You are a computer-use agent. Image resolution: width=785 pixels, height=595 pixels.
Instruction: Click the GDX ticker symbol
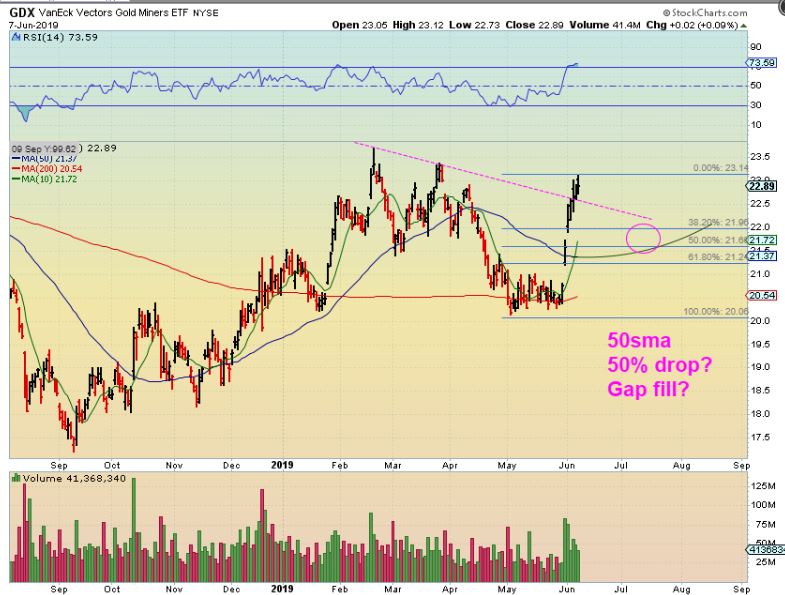pos(22,13)
